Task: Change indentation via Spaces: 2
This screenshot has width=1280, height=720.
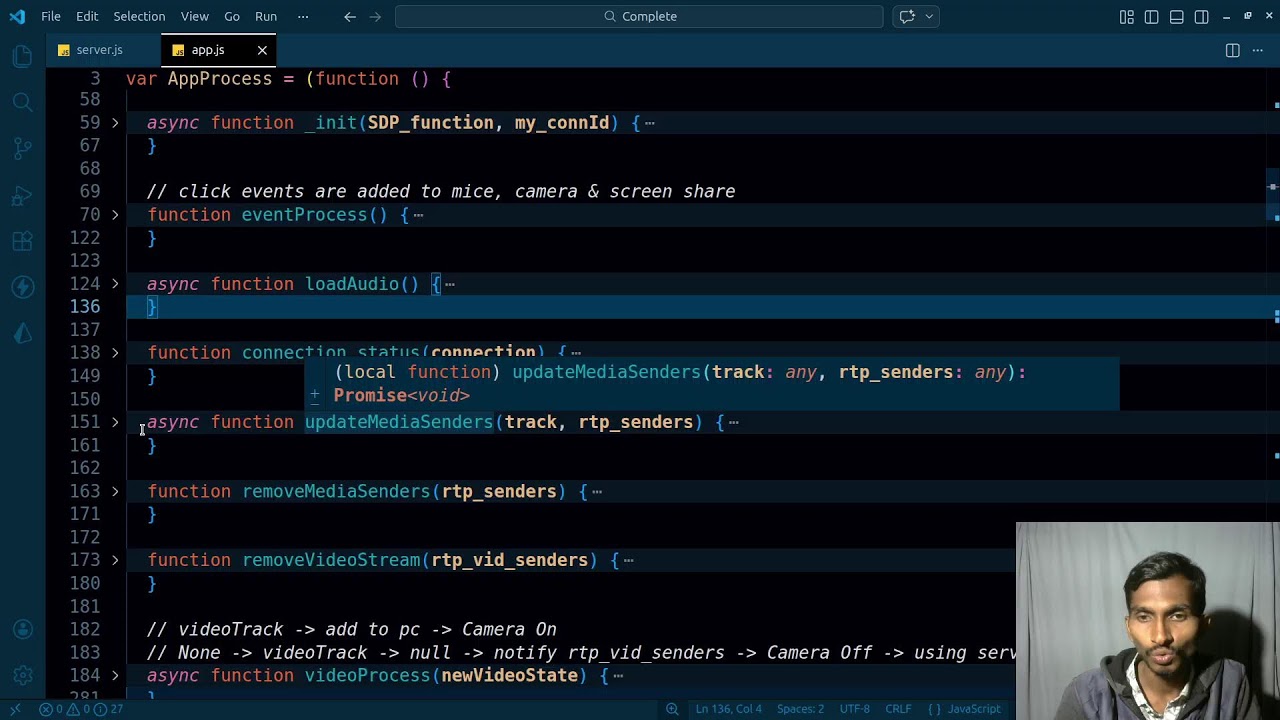Action: point(801,709)
